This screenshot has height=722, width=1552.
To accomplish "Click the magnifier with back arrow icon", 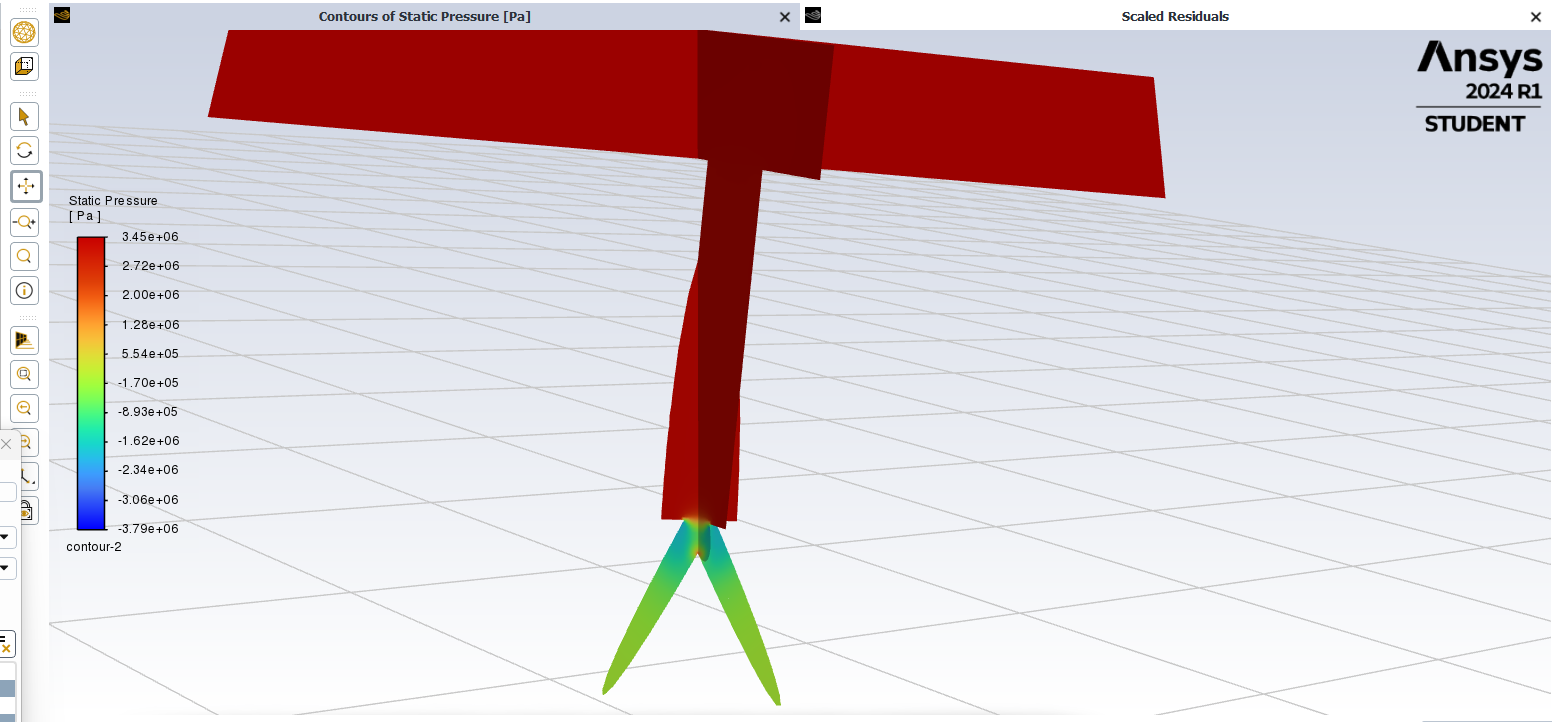I will pos(25,408).
